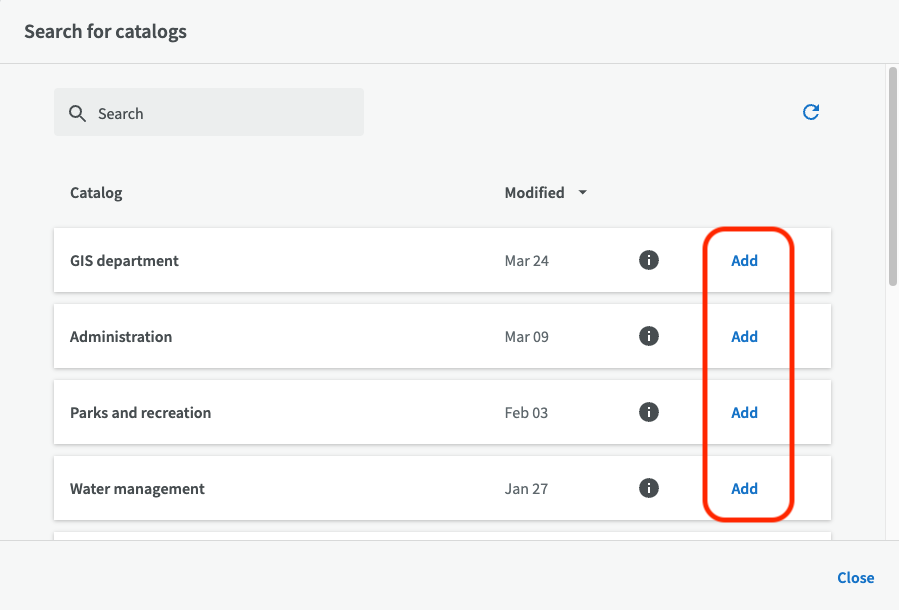Select the Water management catalog name
This screenshot has height=610, width=899.
click(x=137, y=489)
